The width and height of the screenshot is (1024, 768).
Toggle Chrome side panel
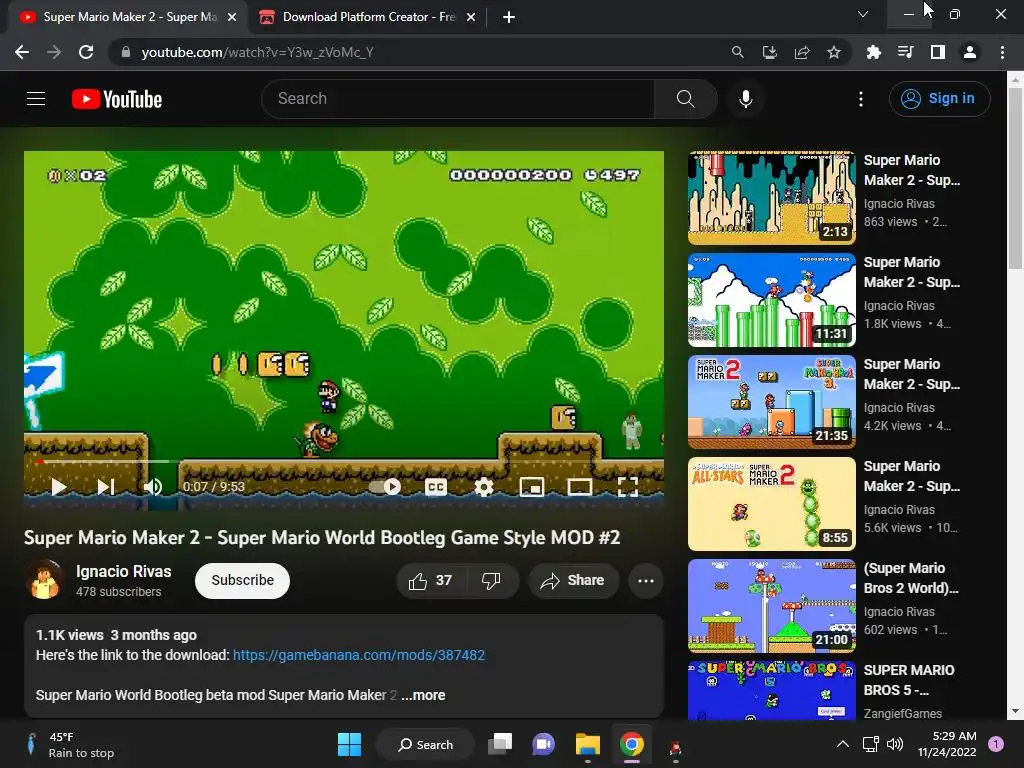coord(937,52)
